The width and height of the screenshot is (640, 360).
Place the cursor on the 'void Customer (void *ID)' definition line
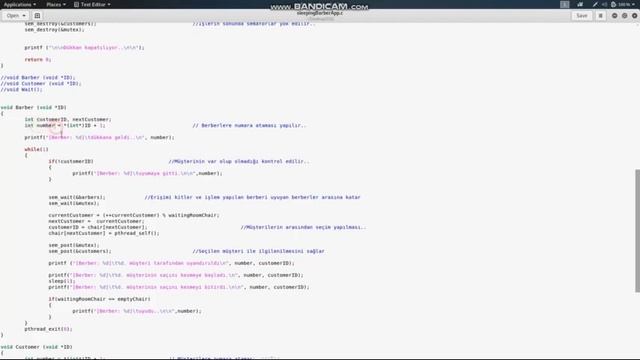click(x=36, y=347)
